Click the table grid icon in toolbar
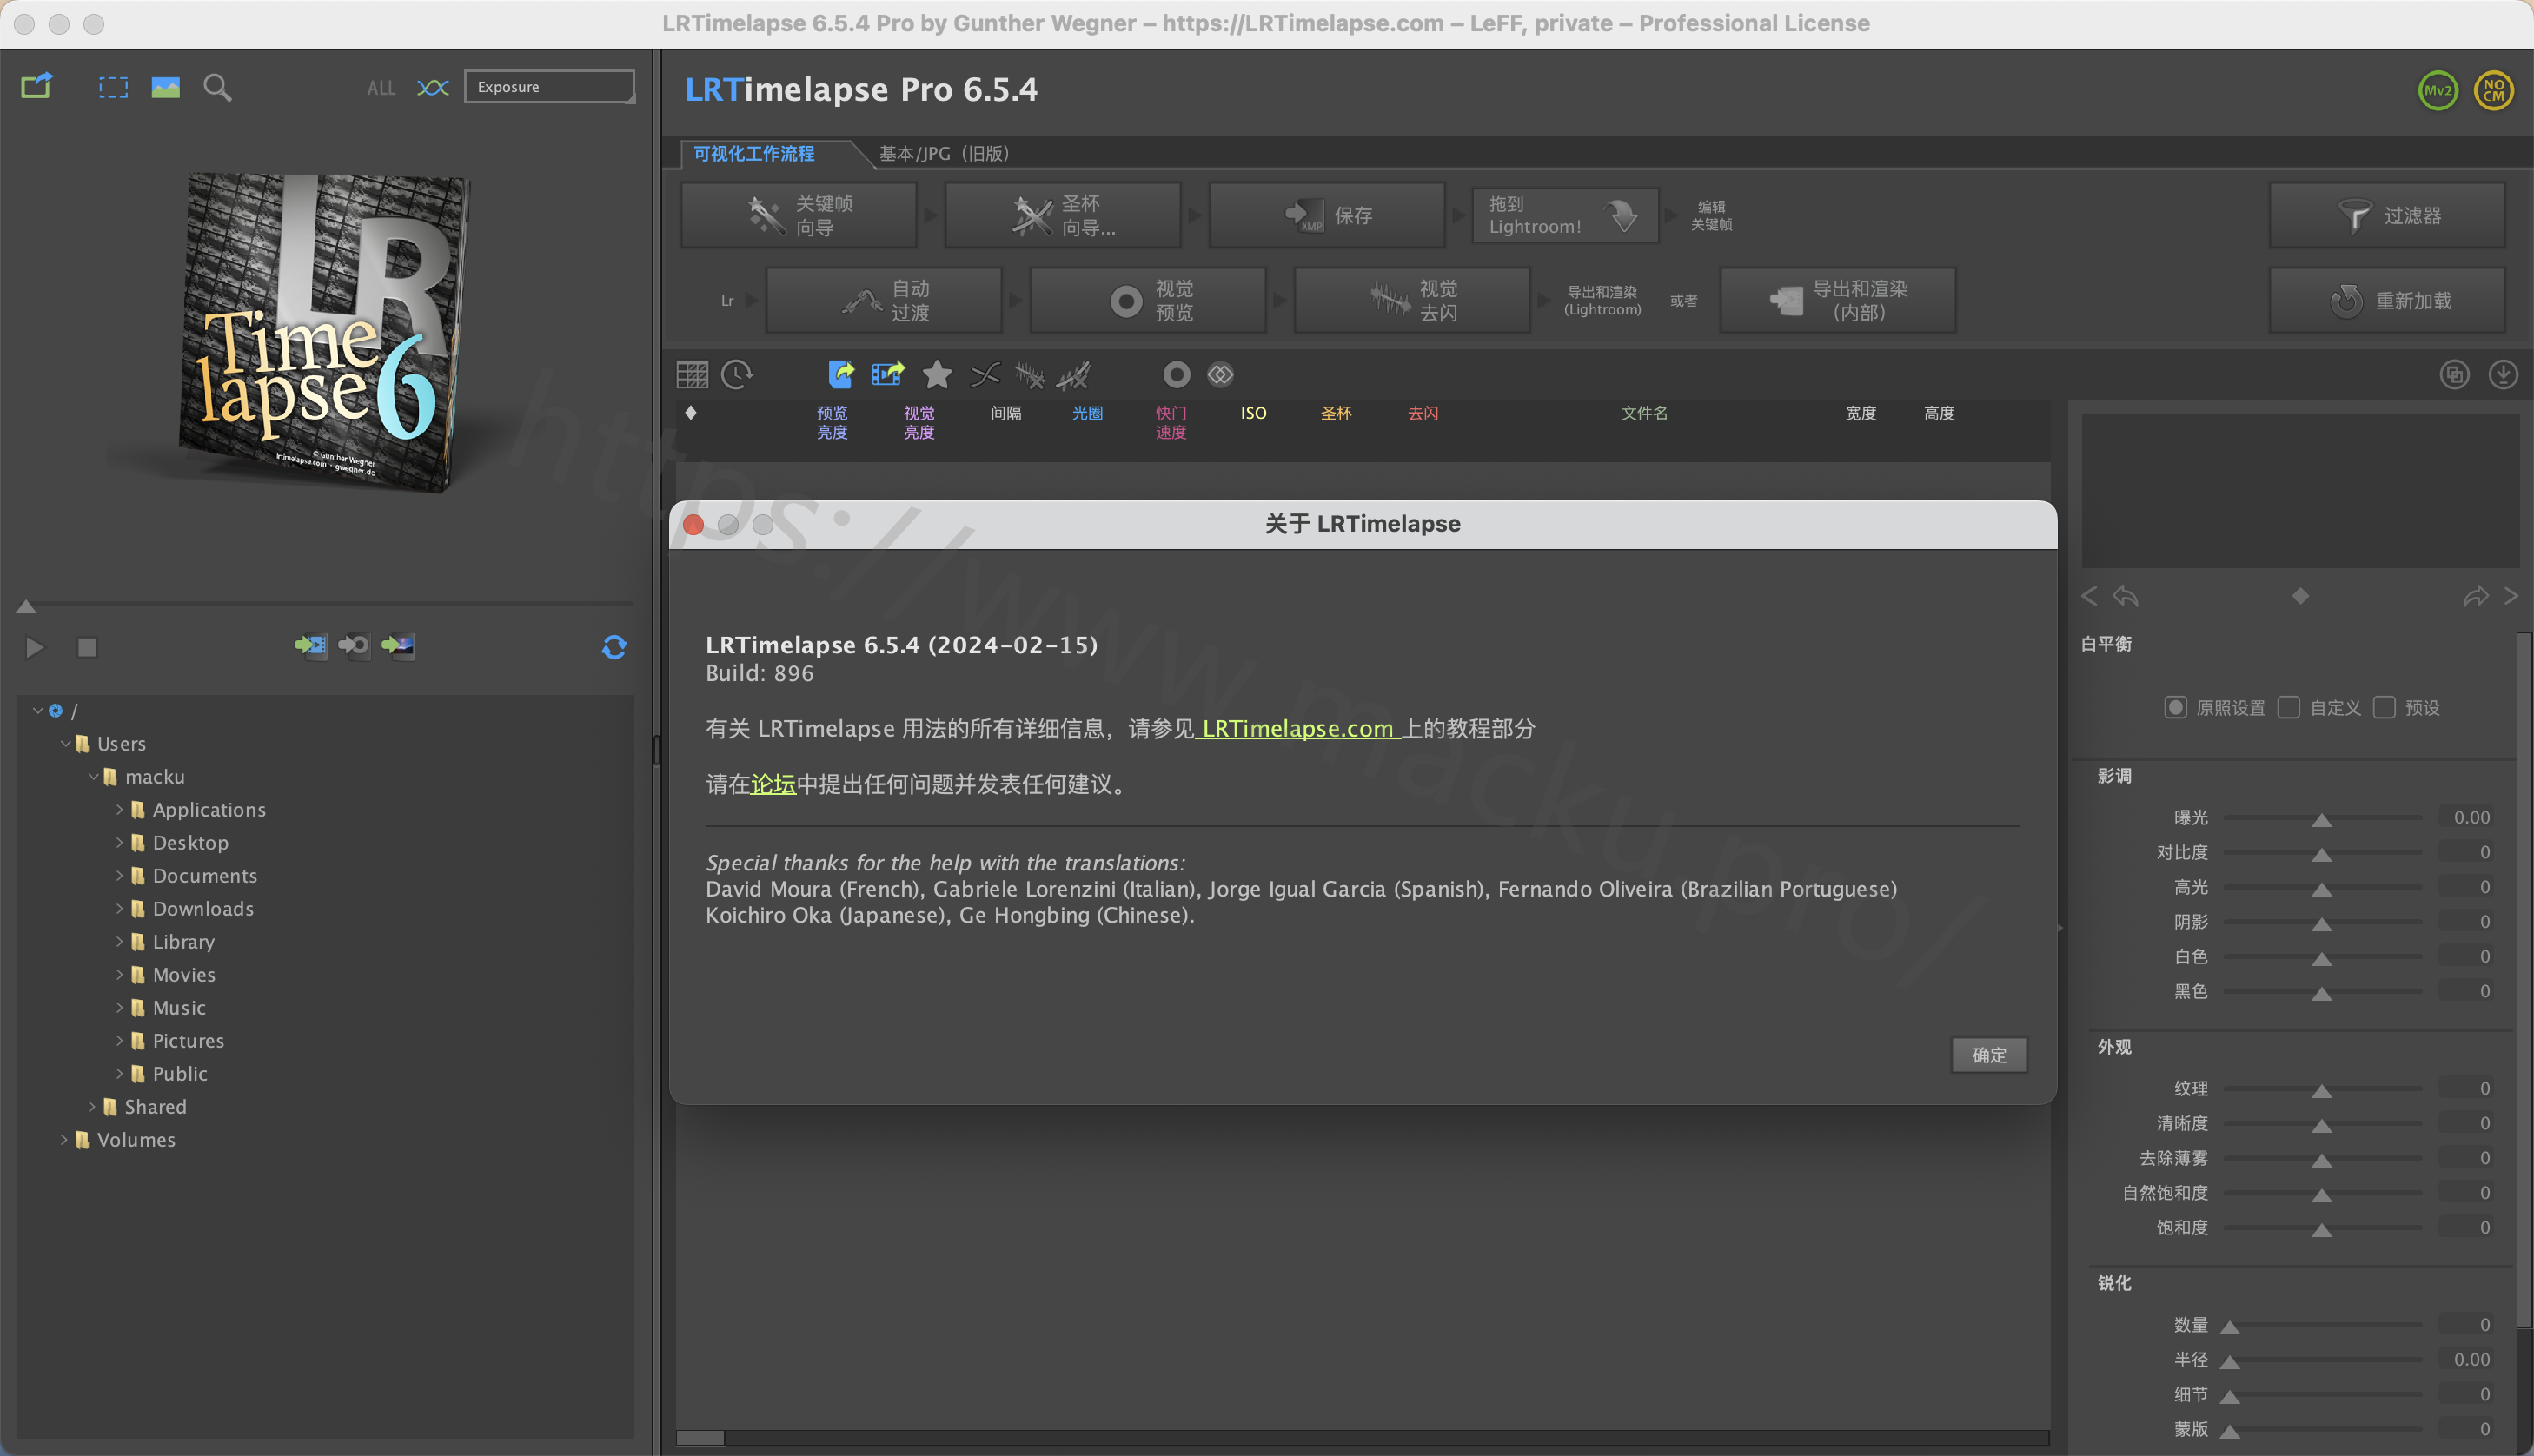The height and width of the screenshot is (1456, 2534). pyautogui.click(x=692, y=375)
